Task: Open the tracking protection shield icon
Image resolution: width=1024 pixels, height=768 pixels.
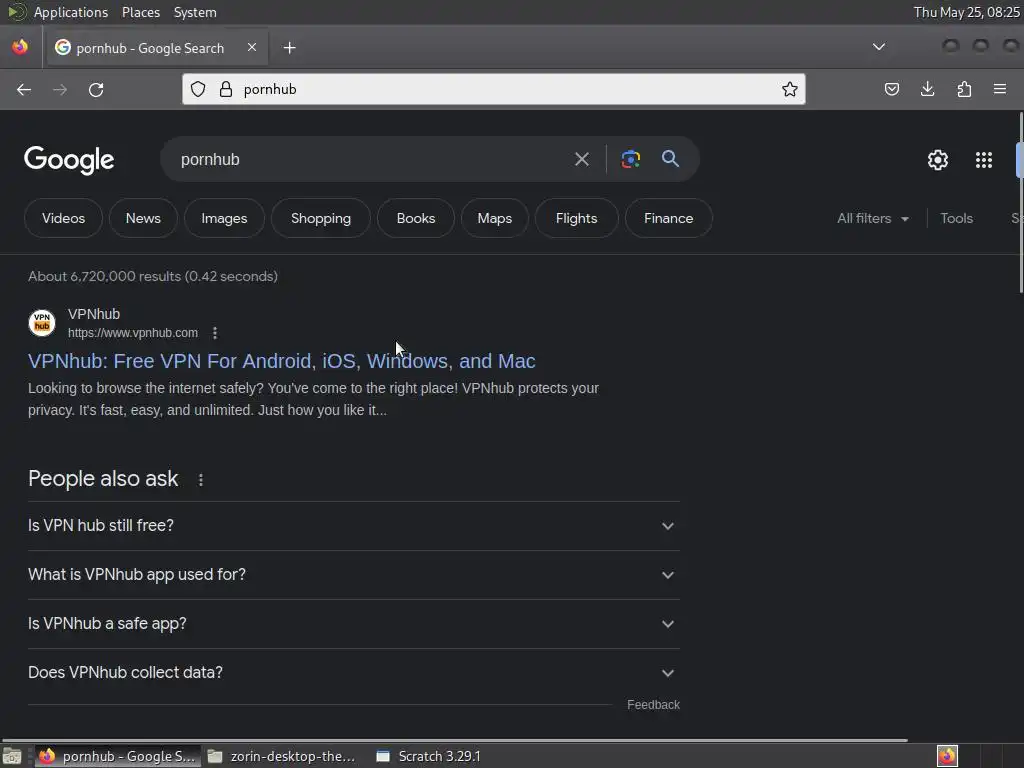Action: click(x=198, y=89)
